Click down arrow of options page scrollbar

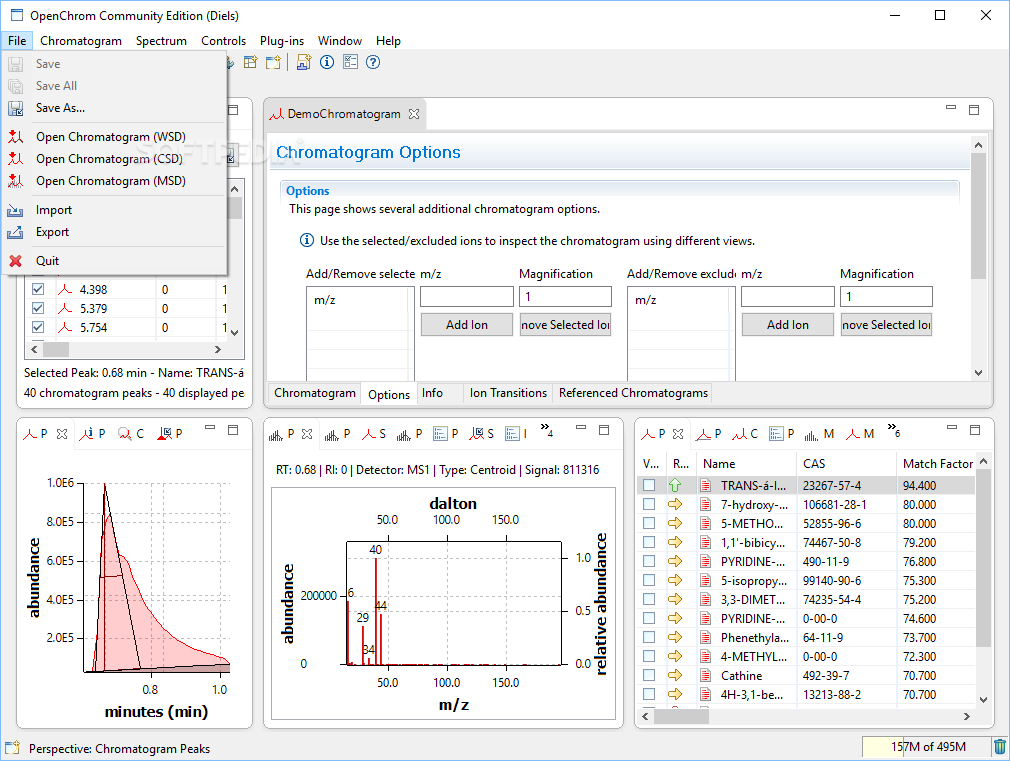click(x=978, y=372)
